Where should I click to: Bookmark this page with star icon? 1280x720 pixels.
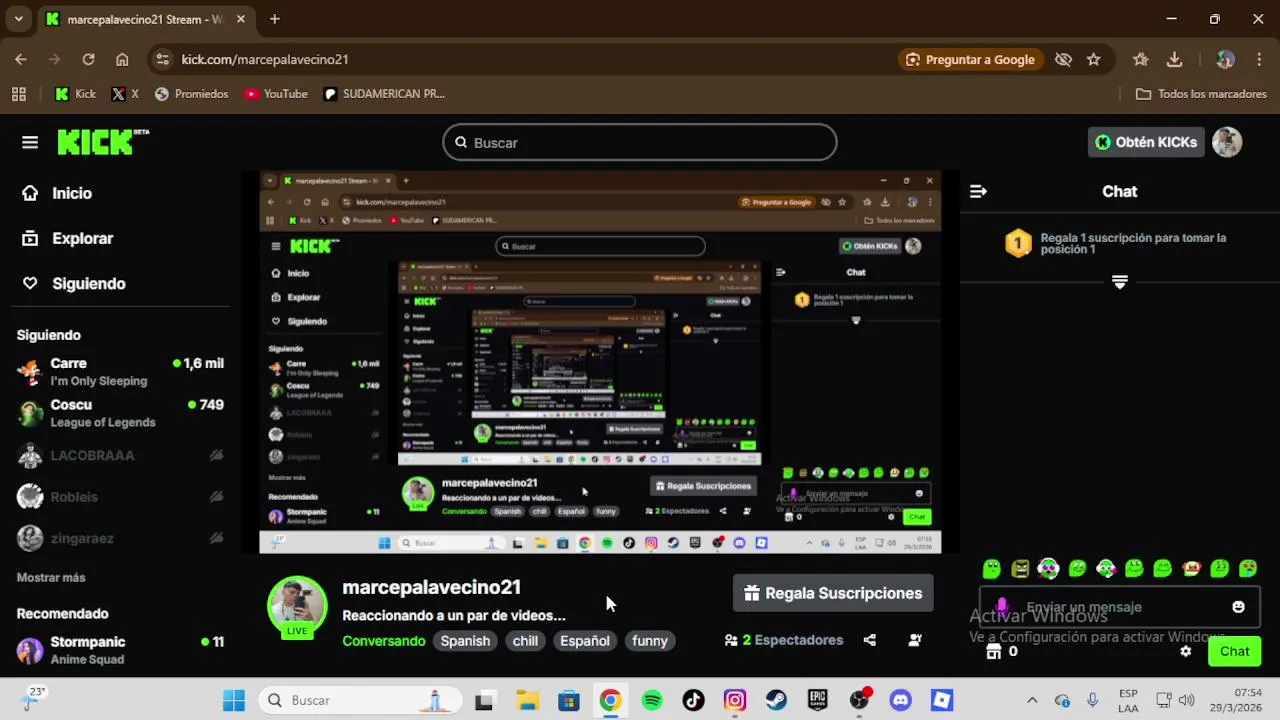1094,59
